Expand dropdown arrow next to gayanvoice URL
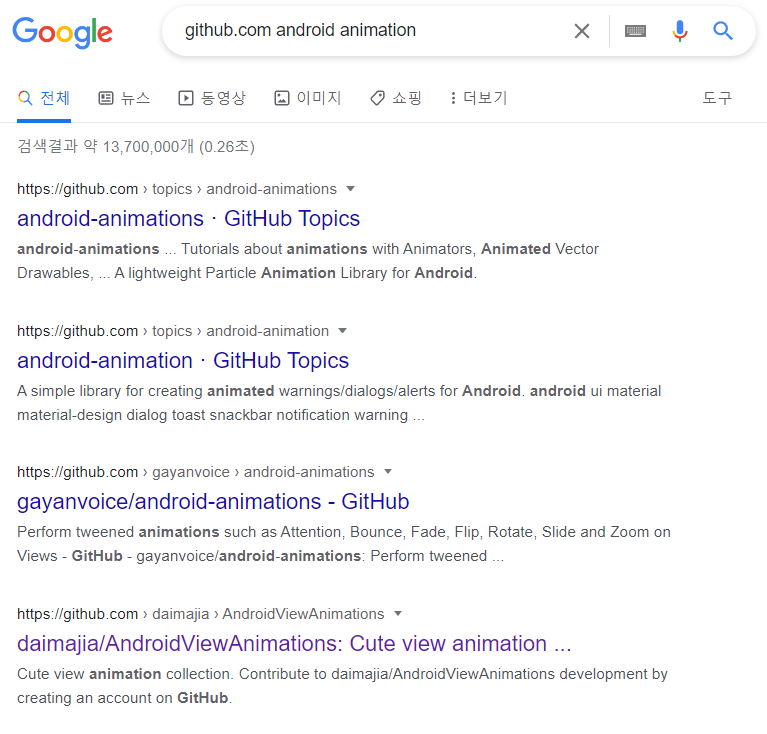The image size is (767, 734). coord(388,472)
